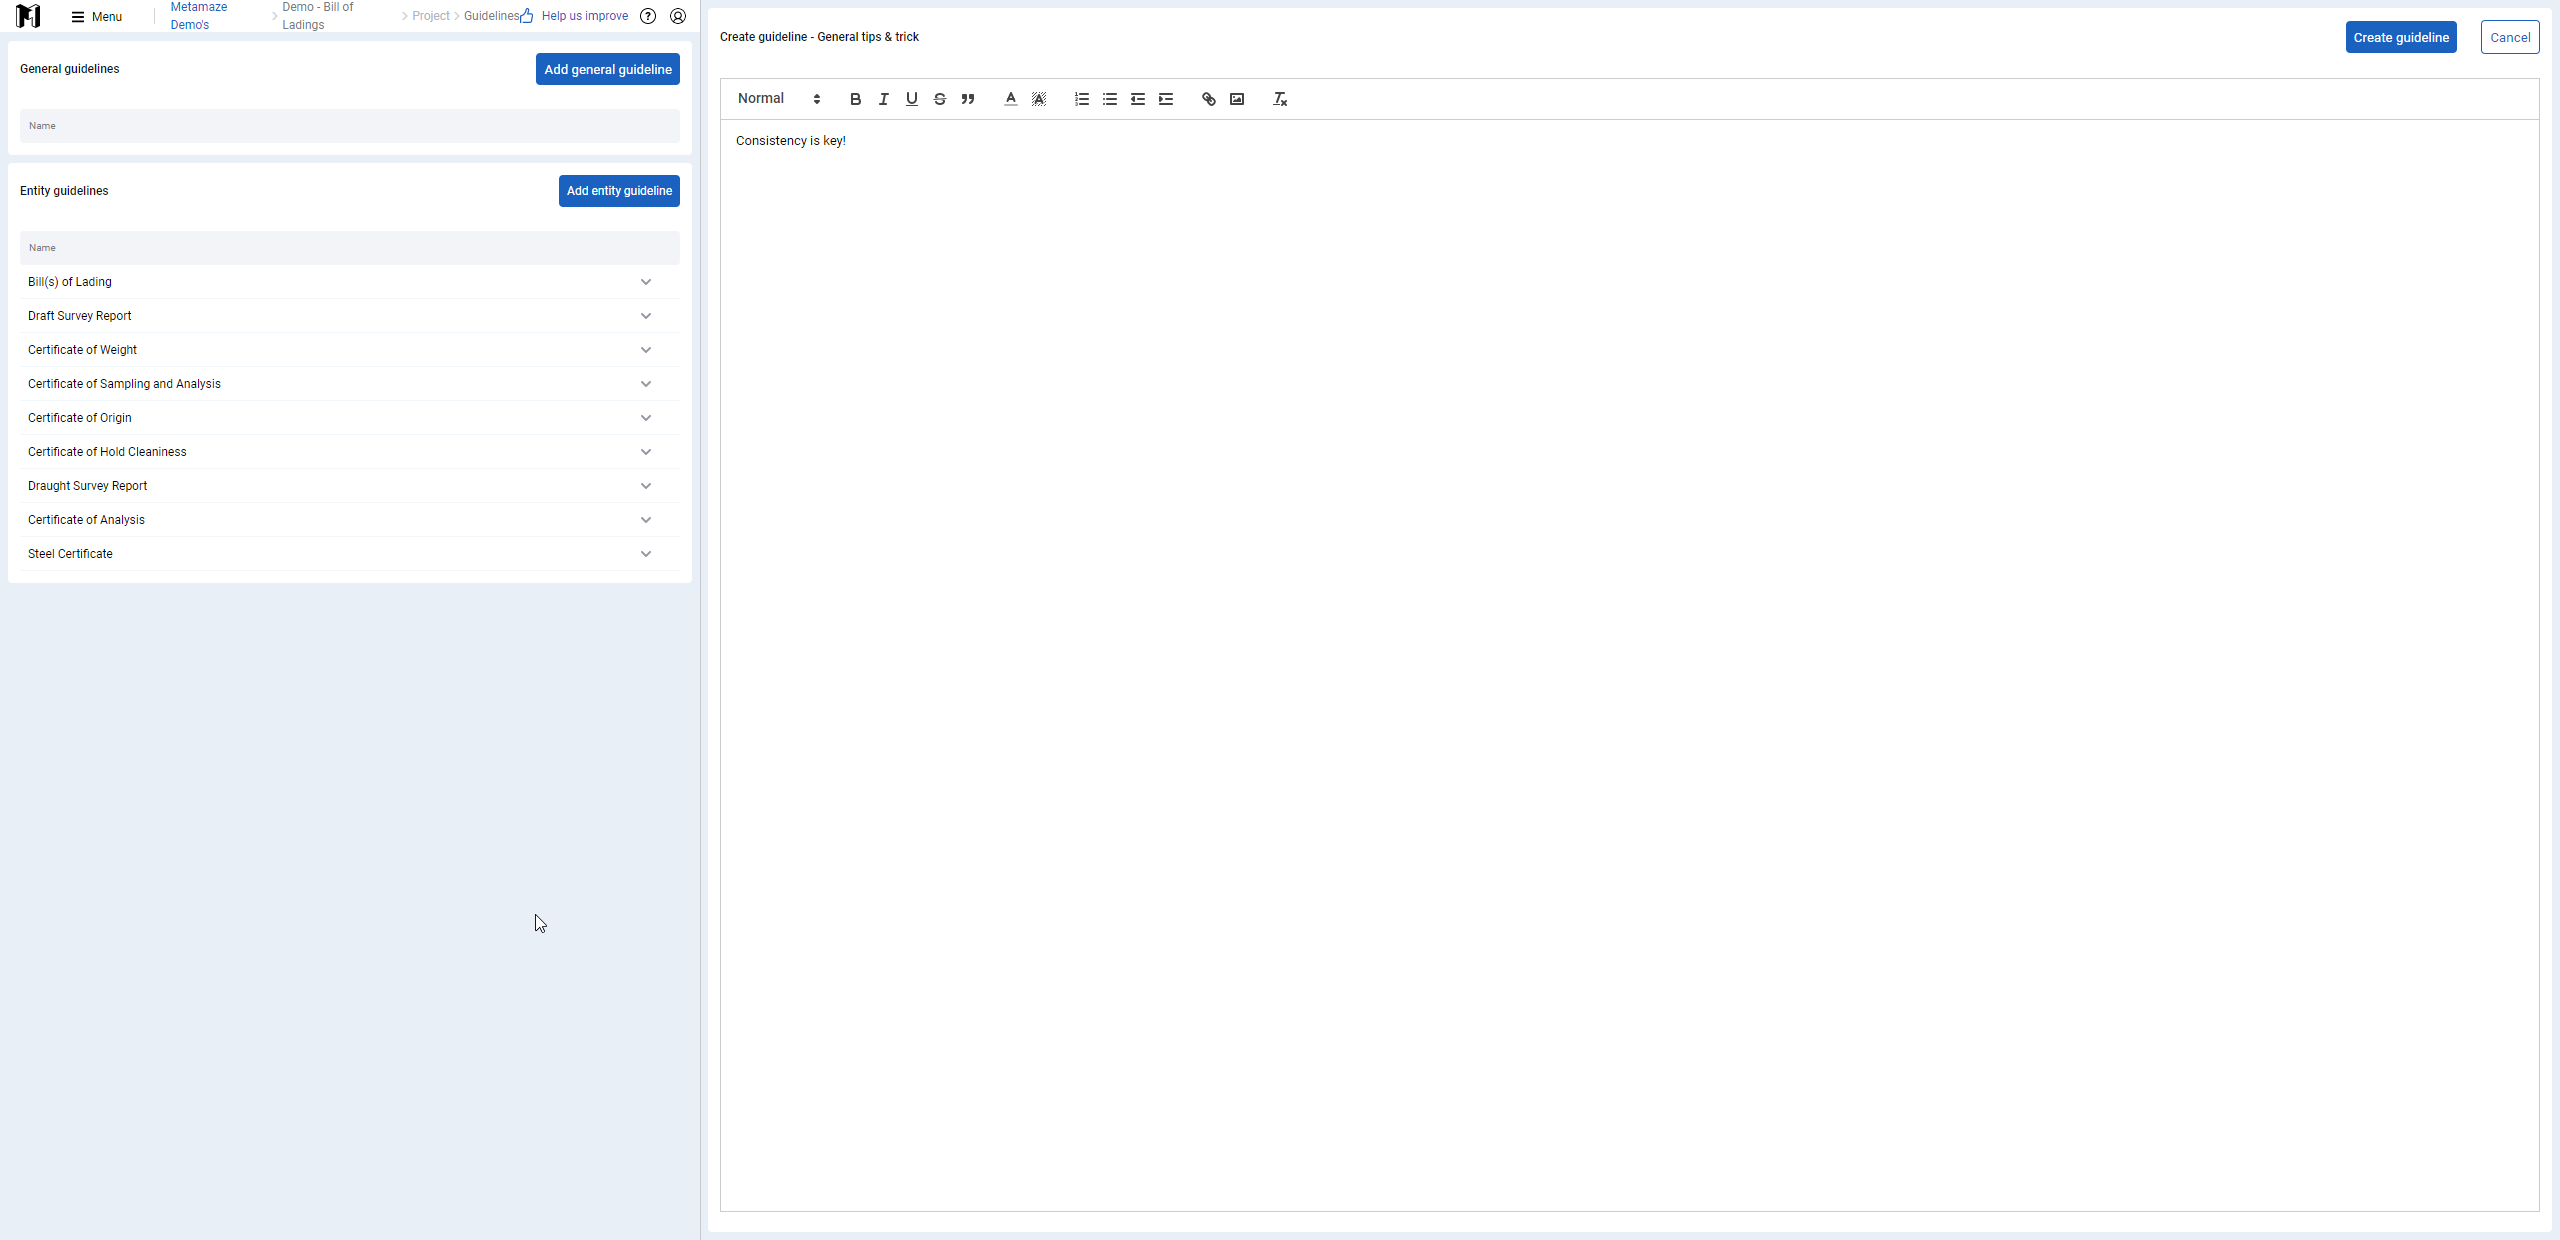Toggle bold formatting in editor toolbar
The height and width of the screenshot is (1240, 2560).
855,99
